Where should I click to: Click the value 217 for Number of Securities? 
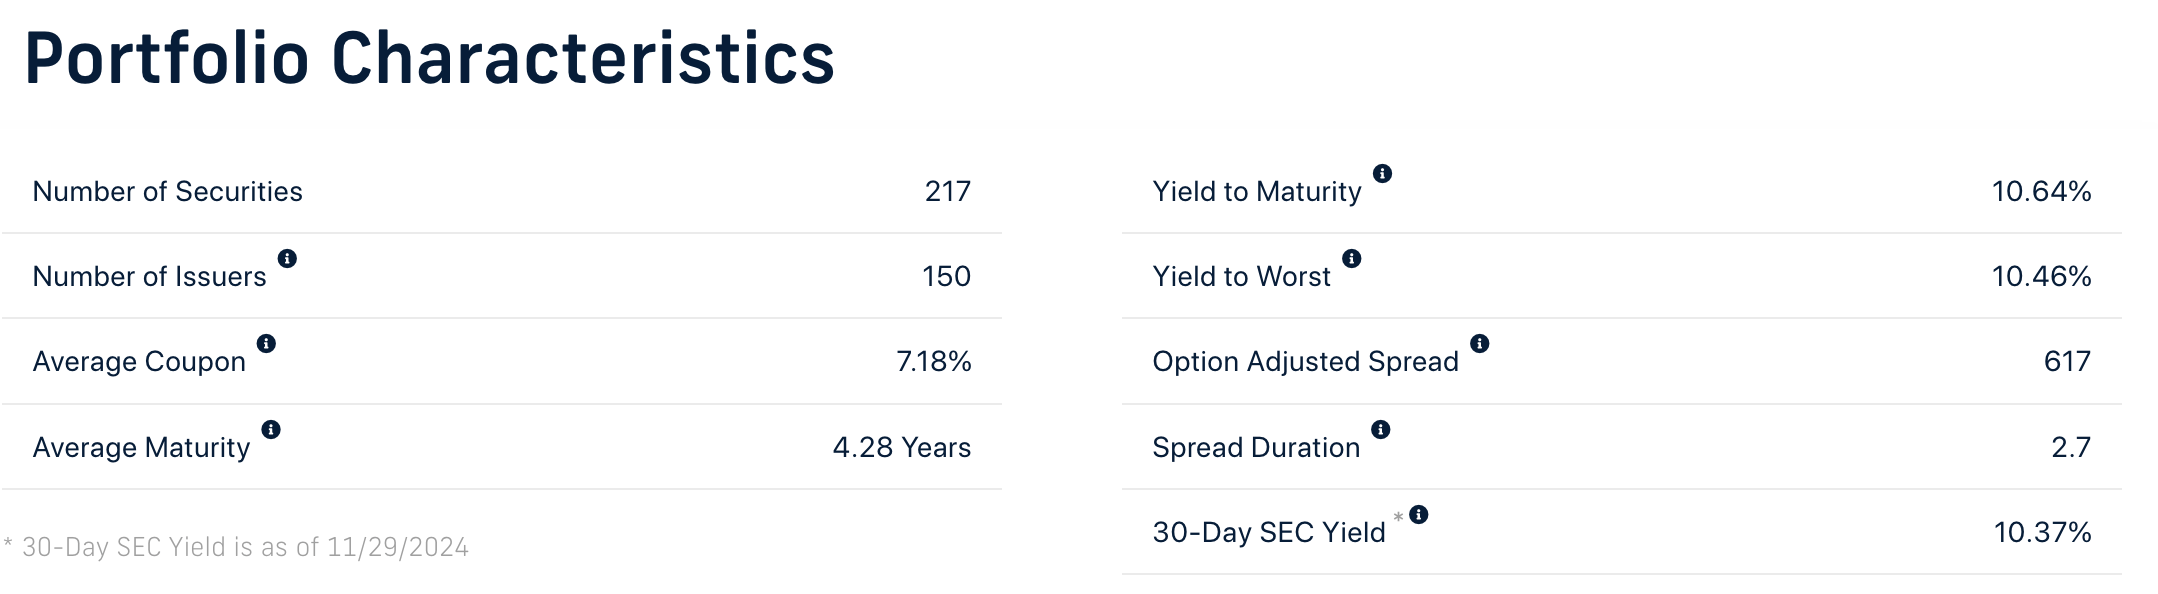(x=945, y=191)
